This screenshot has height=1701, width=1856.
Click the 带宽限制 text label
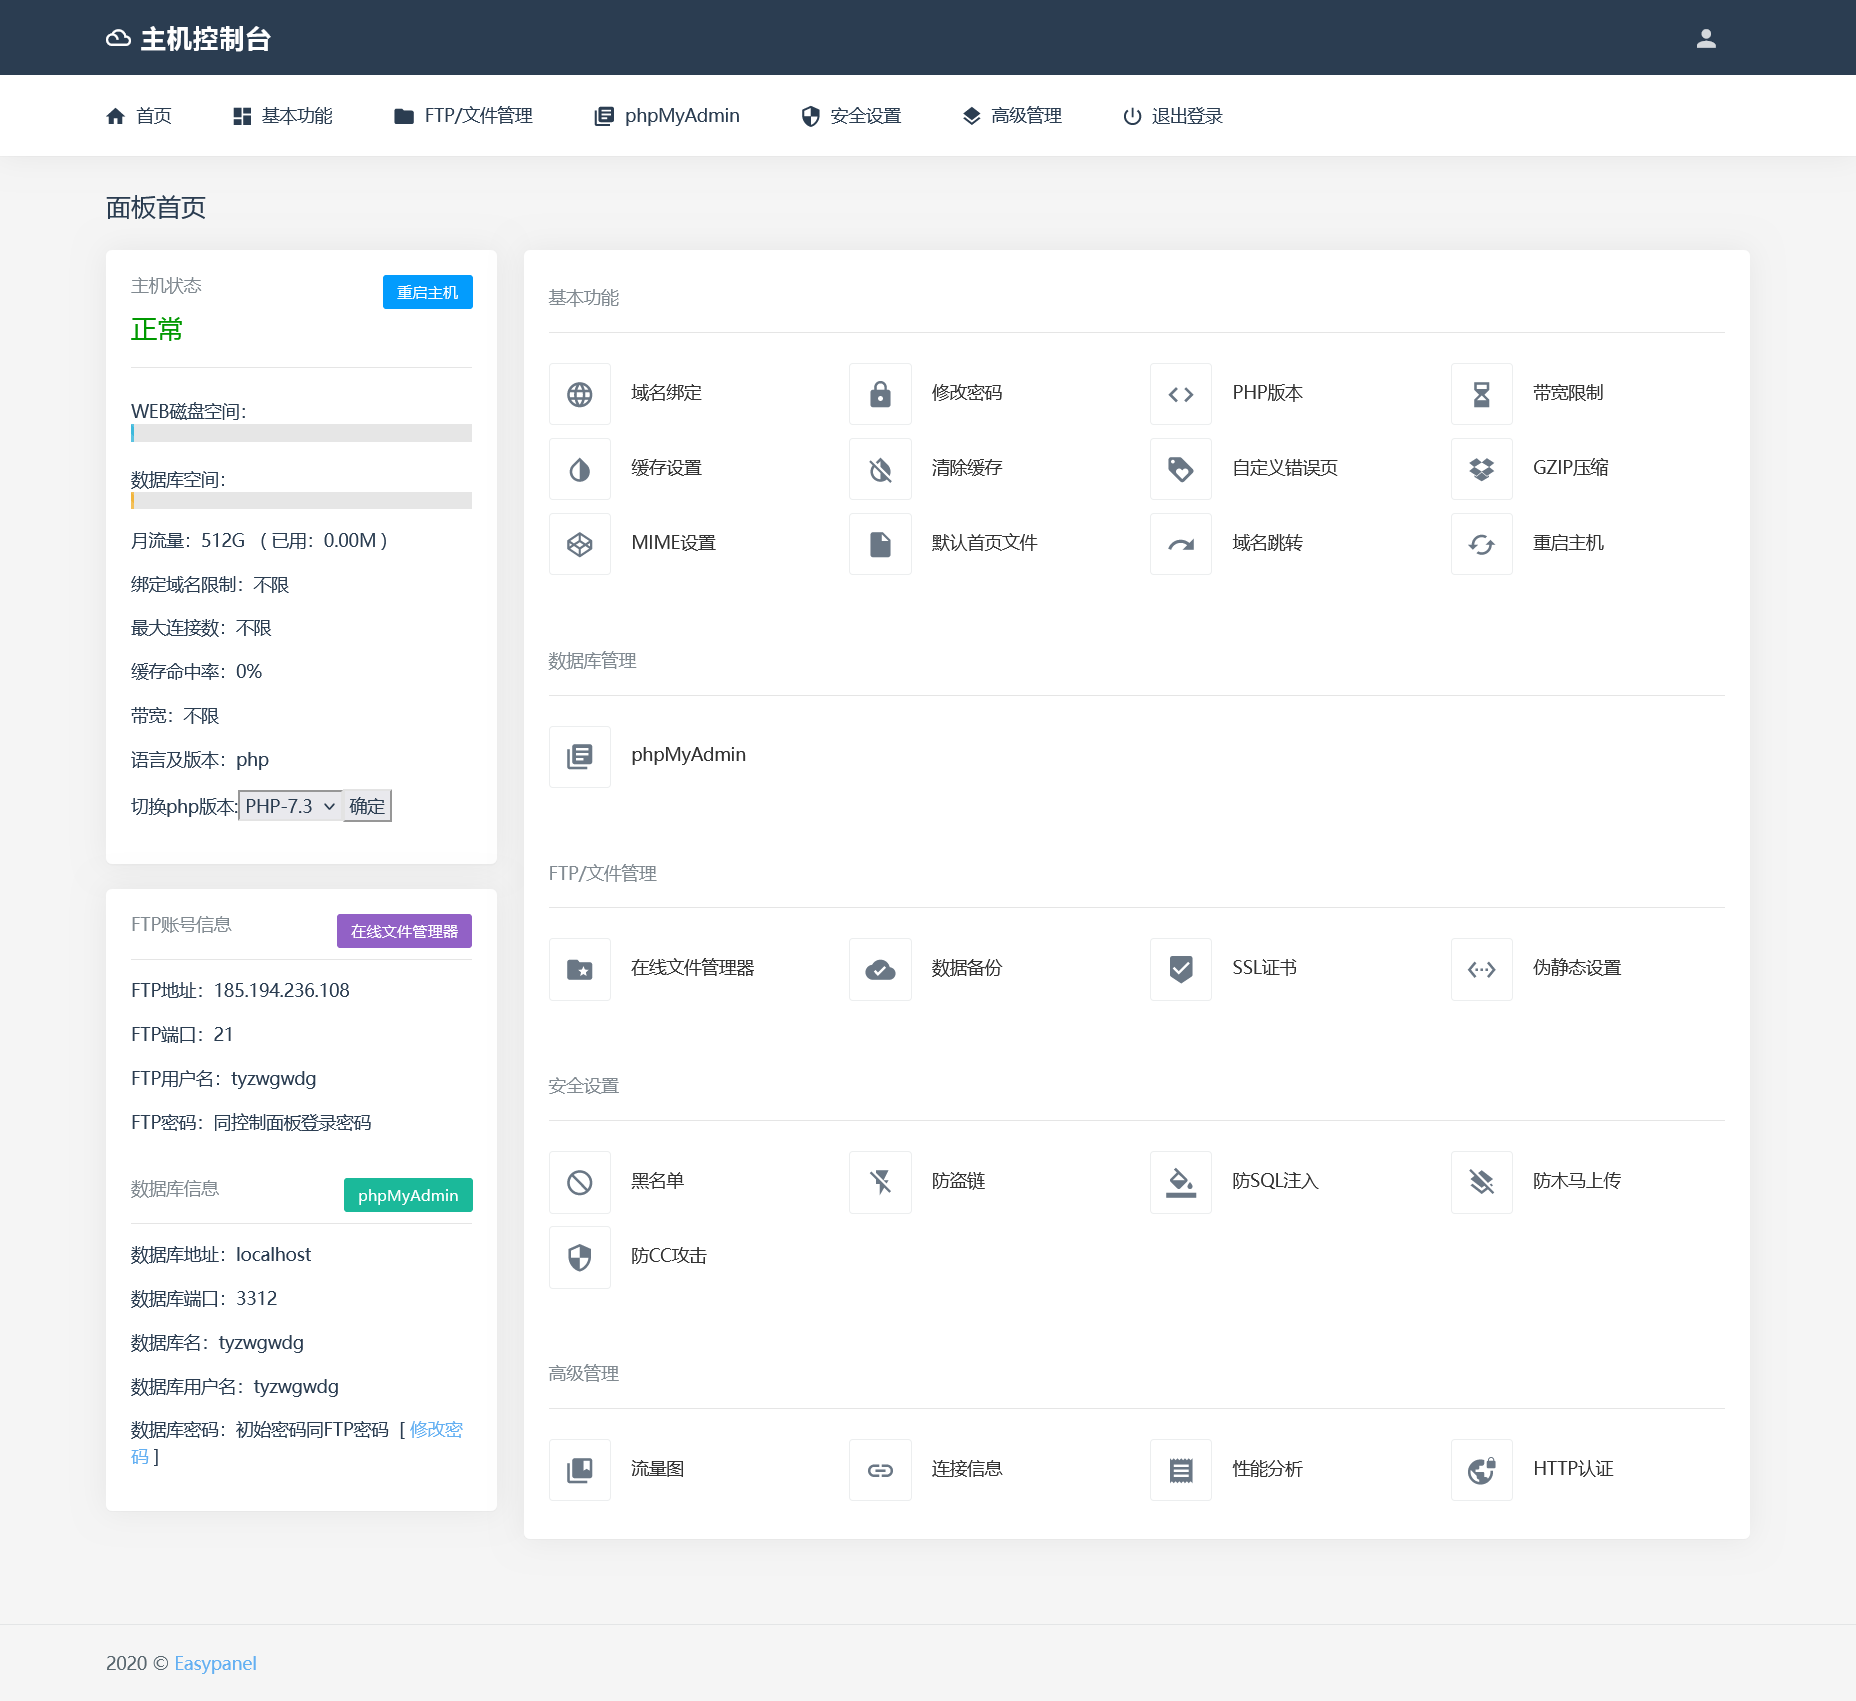click(x=1569, y=393)
